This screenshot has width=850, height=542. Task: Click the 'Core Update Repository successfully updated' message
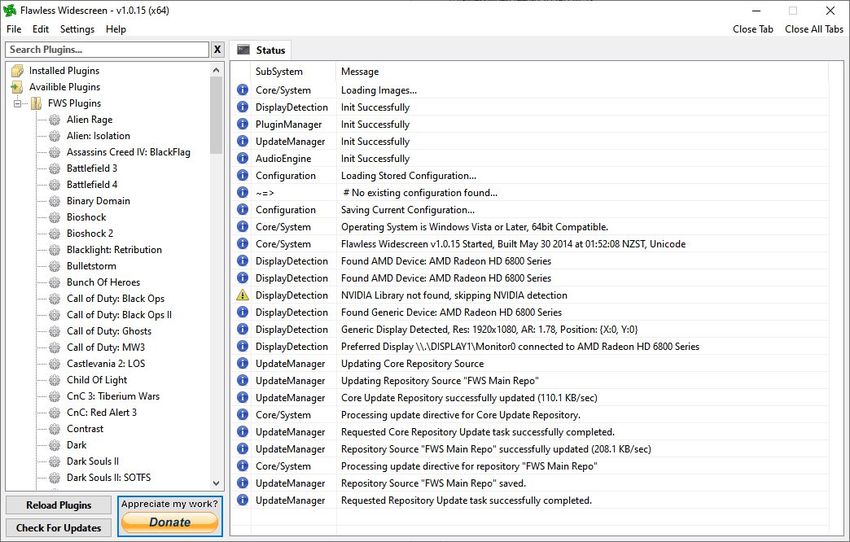click(x=469, y=397)
